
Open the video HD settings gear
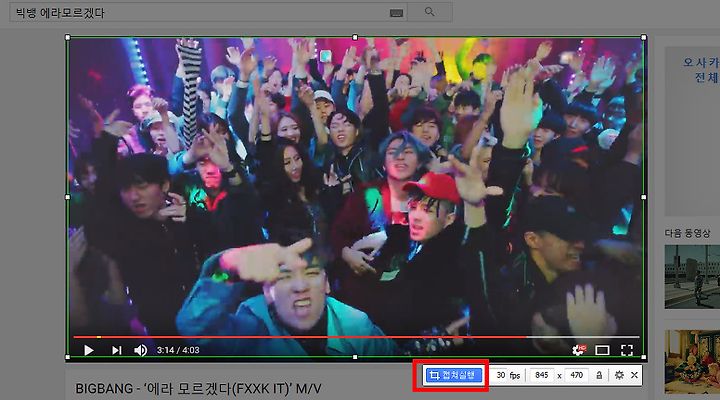tap(579, 350)
